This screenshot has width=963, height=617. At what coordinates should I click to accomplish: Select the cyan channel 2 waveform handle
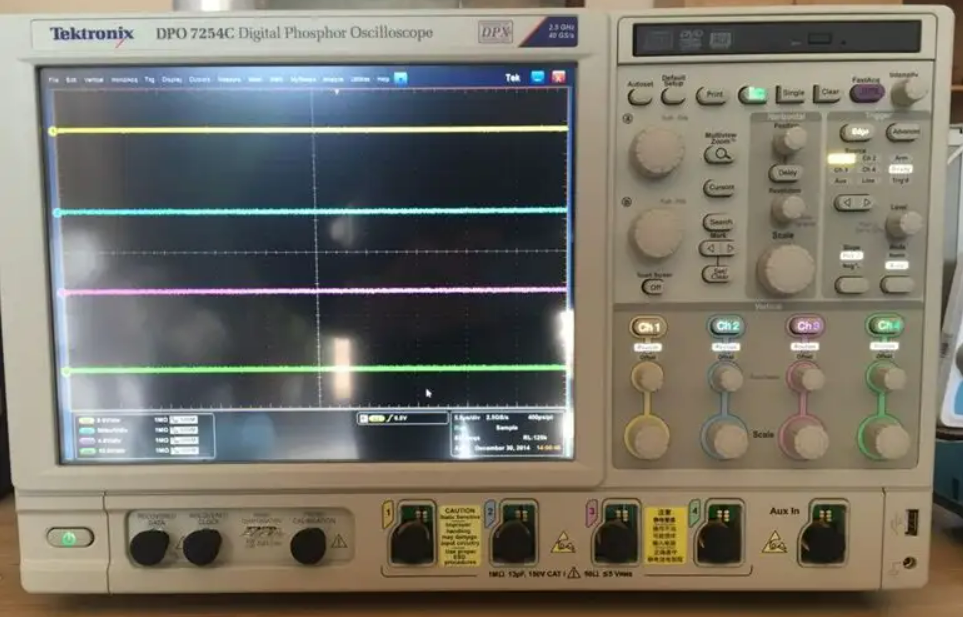point(57,213)
